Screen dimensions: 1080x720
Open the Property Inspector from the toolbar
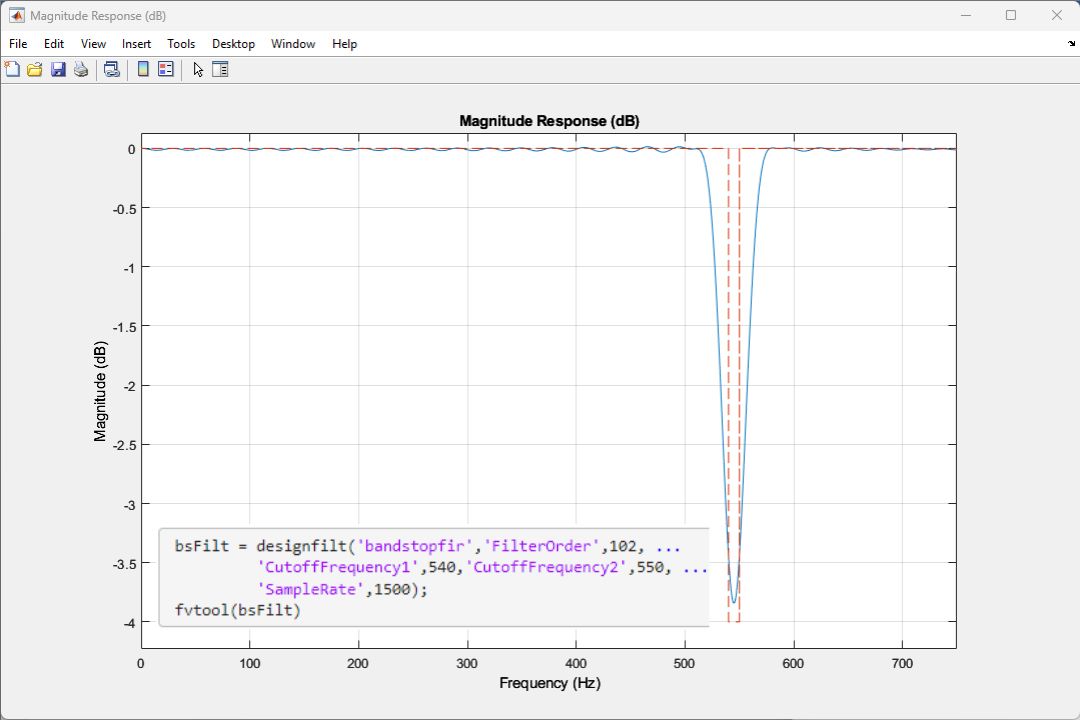(x=220, y=70)
